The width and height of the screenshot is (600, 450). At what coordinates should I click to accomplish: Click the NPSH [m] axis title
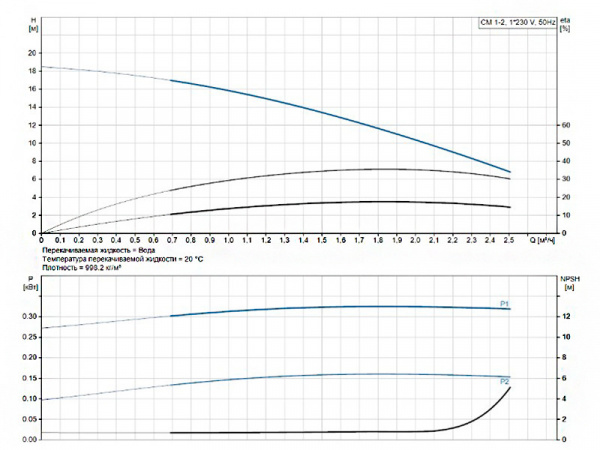567,283
